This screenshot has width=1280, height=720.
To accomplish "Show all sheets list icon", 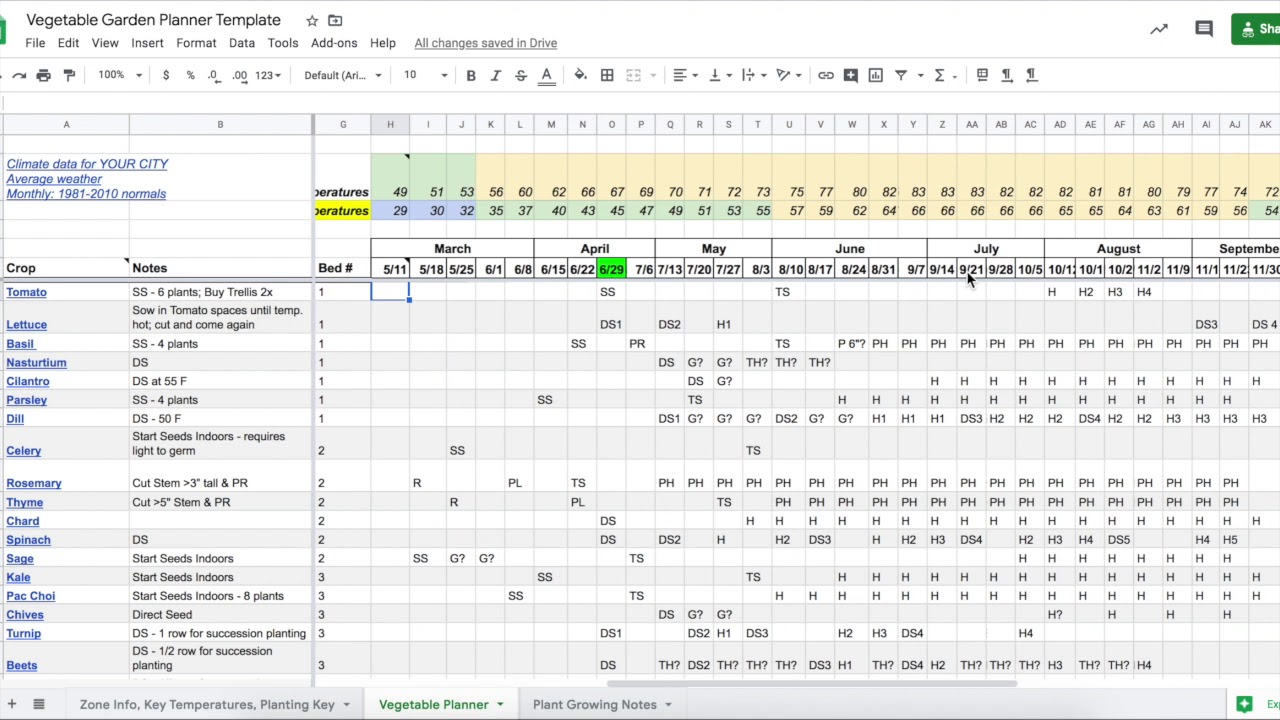I will coord(39,704).
